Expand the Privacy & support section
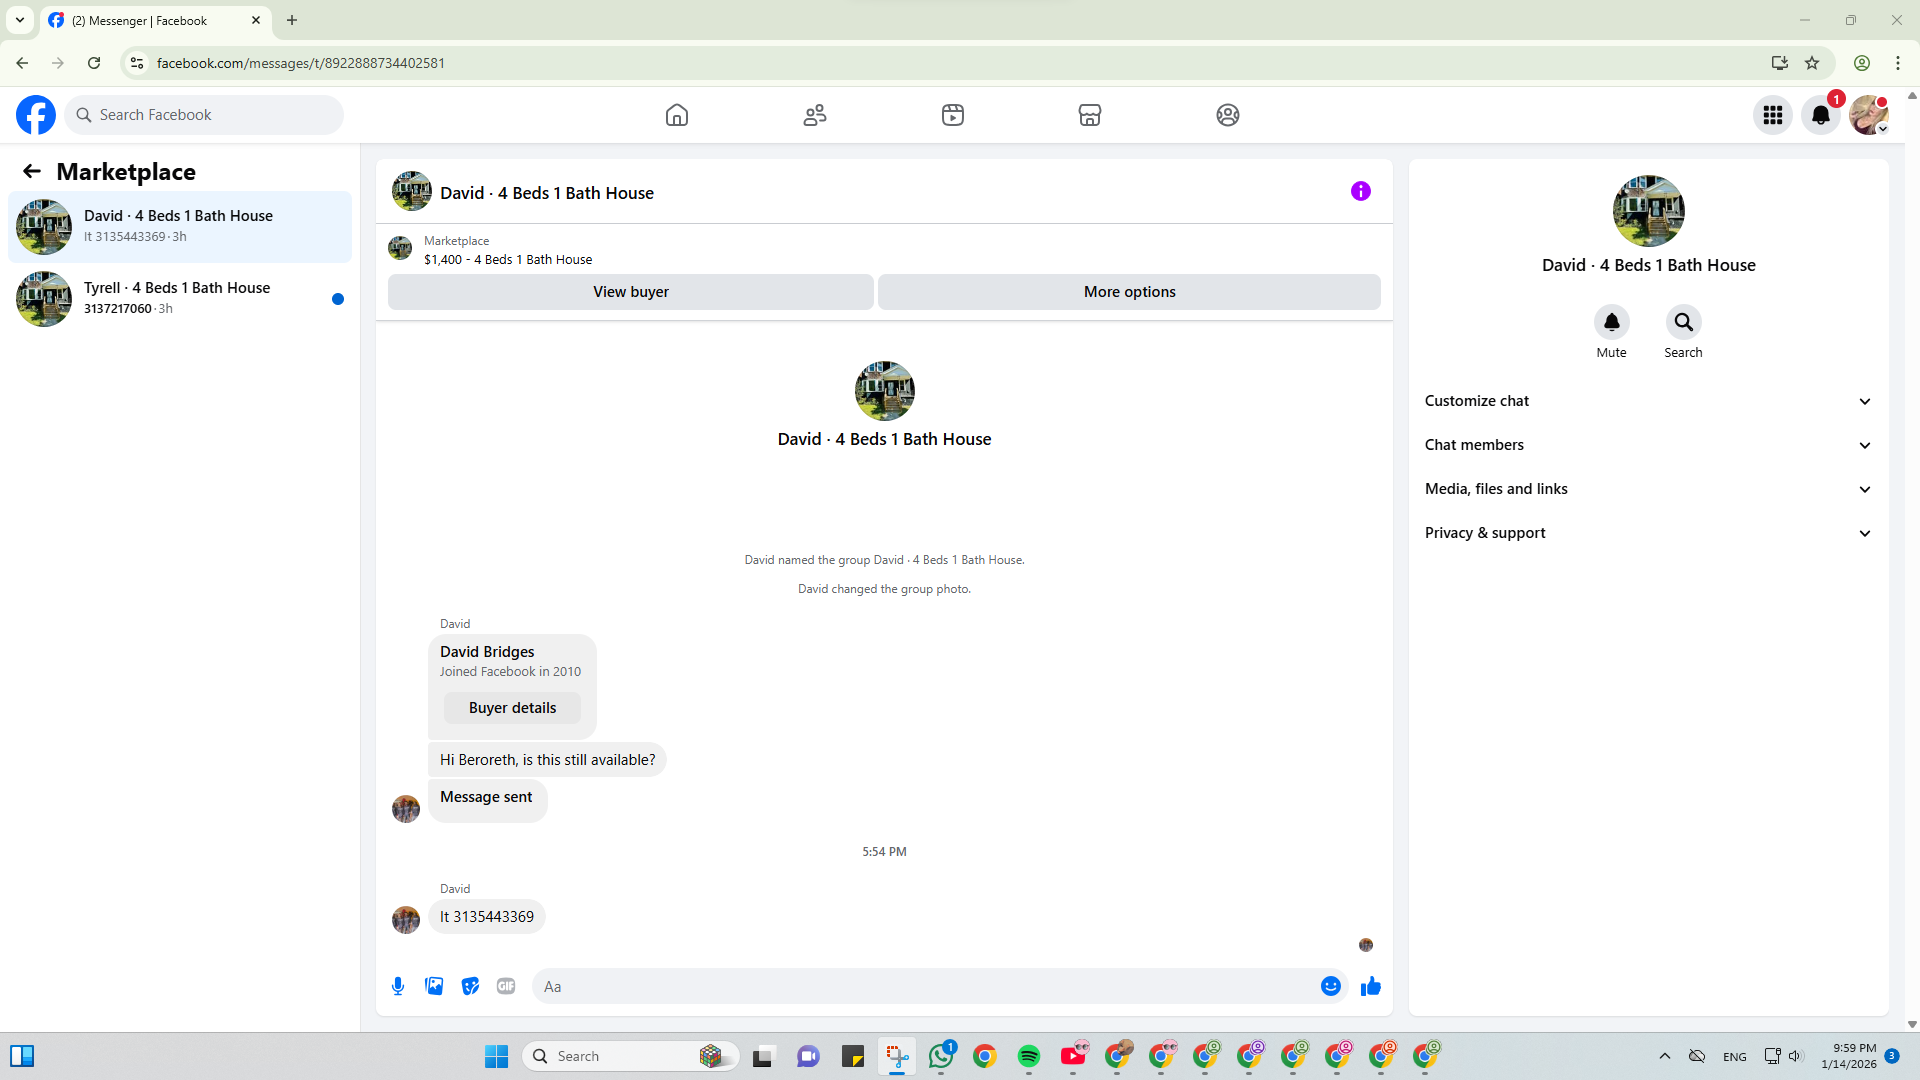 [1647, 533]
